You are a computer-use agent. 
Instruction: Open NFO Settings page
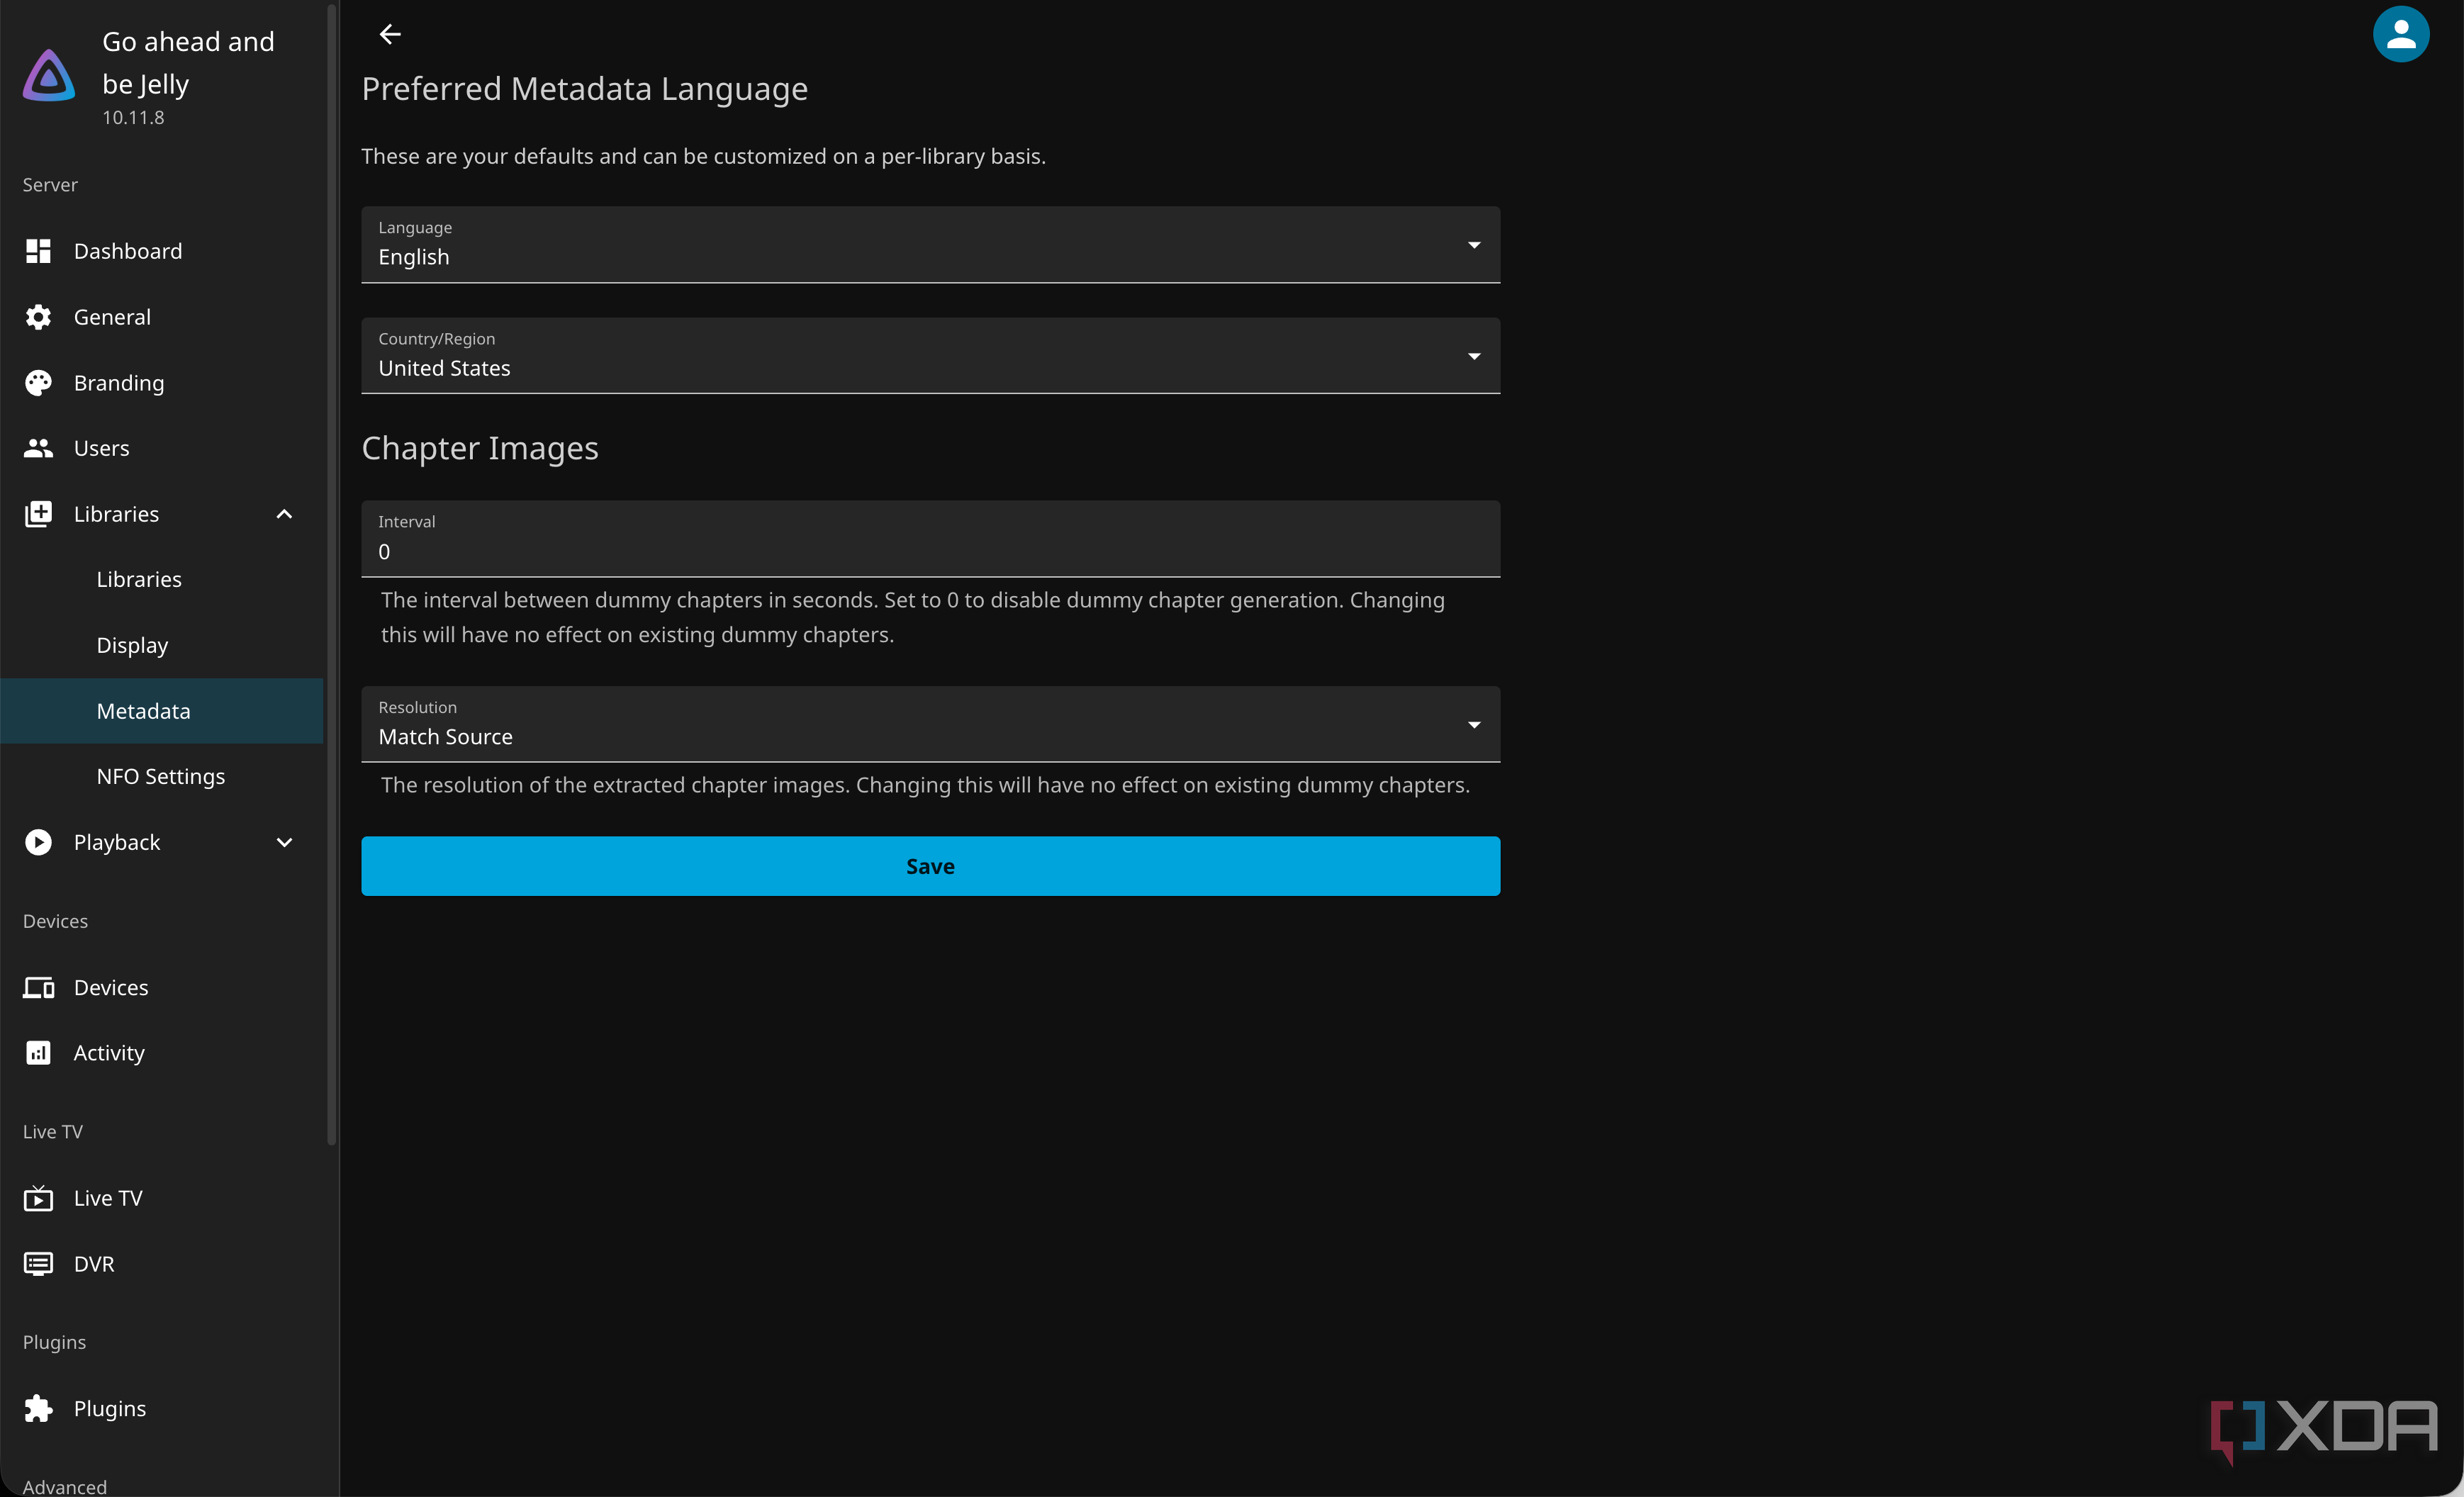point(161,777)
